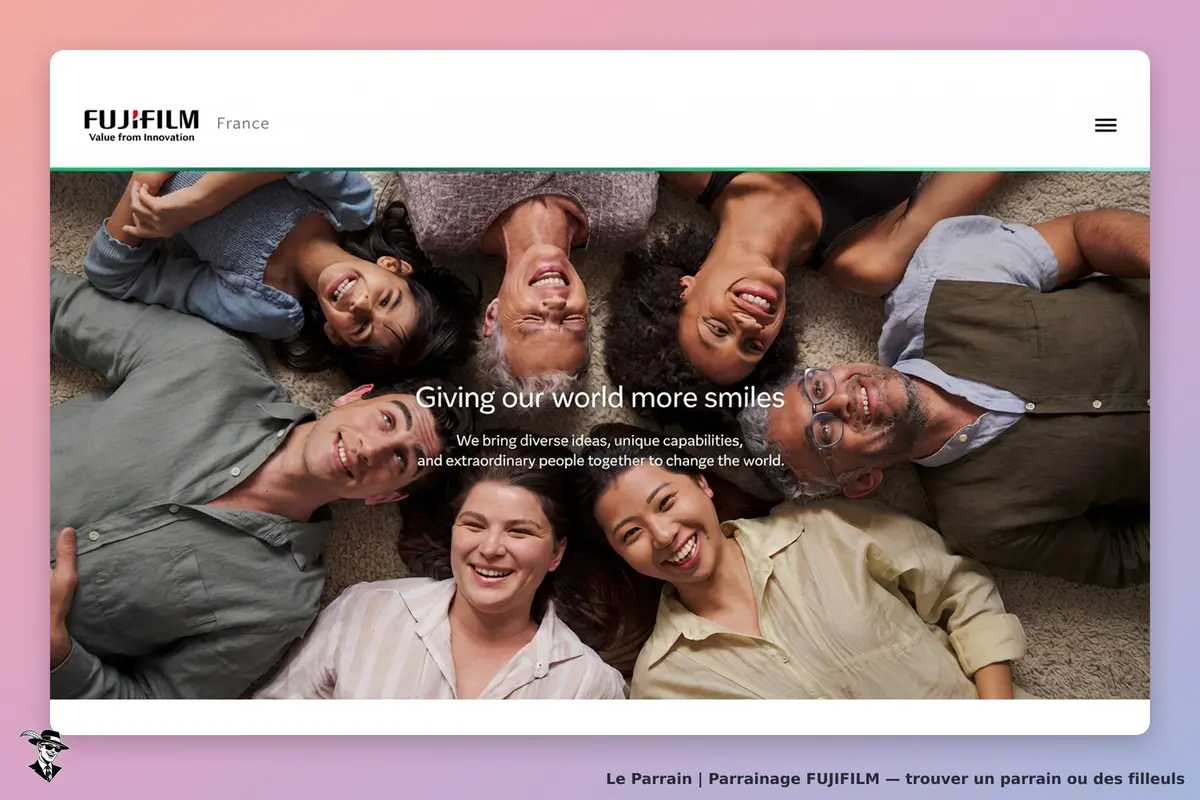Click the "Le Parrain | Parrainage FUJIFILM" caption
Screen dimensions: 1200x800
click(x=895, y=778)
